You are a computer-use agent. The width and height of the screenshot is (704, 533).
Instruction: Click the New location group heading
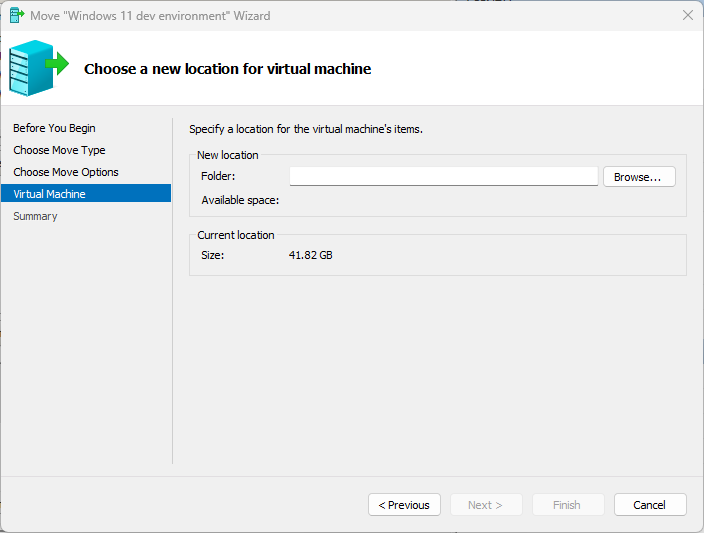pyautogui.click(x=228, y=155)
